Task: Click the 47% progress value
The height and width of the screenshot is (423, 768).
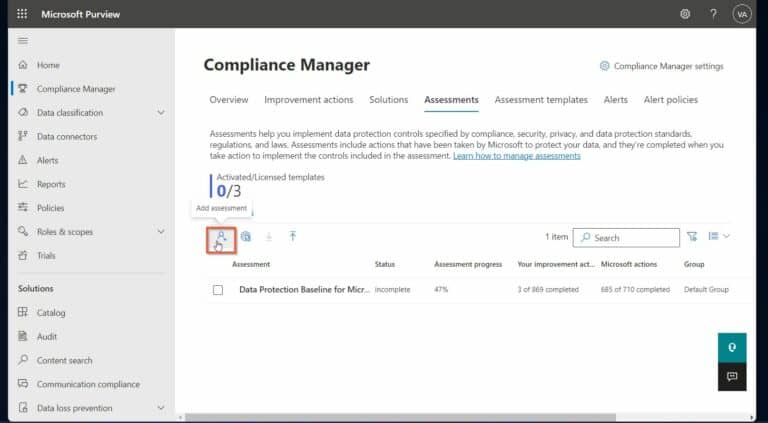Action: (x=441, y=290)
